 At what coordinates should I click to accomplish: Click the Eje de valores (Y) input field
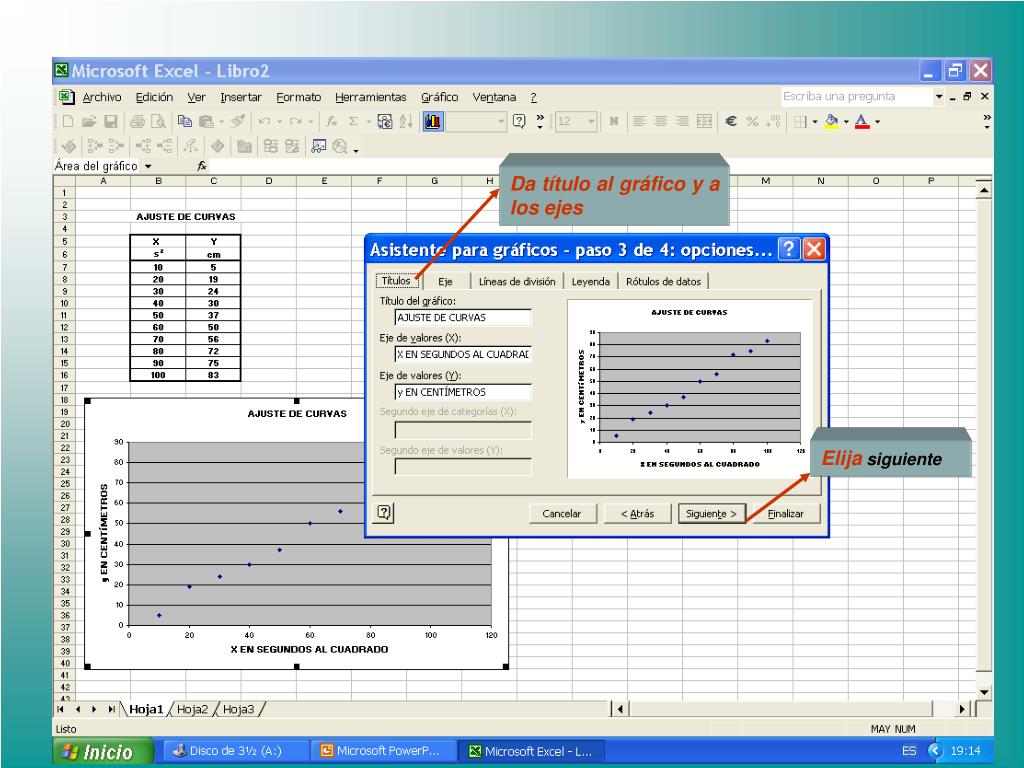coord(463,392)
